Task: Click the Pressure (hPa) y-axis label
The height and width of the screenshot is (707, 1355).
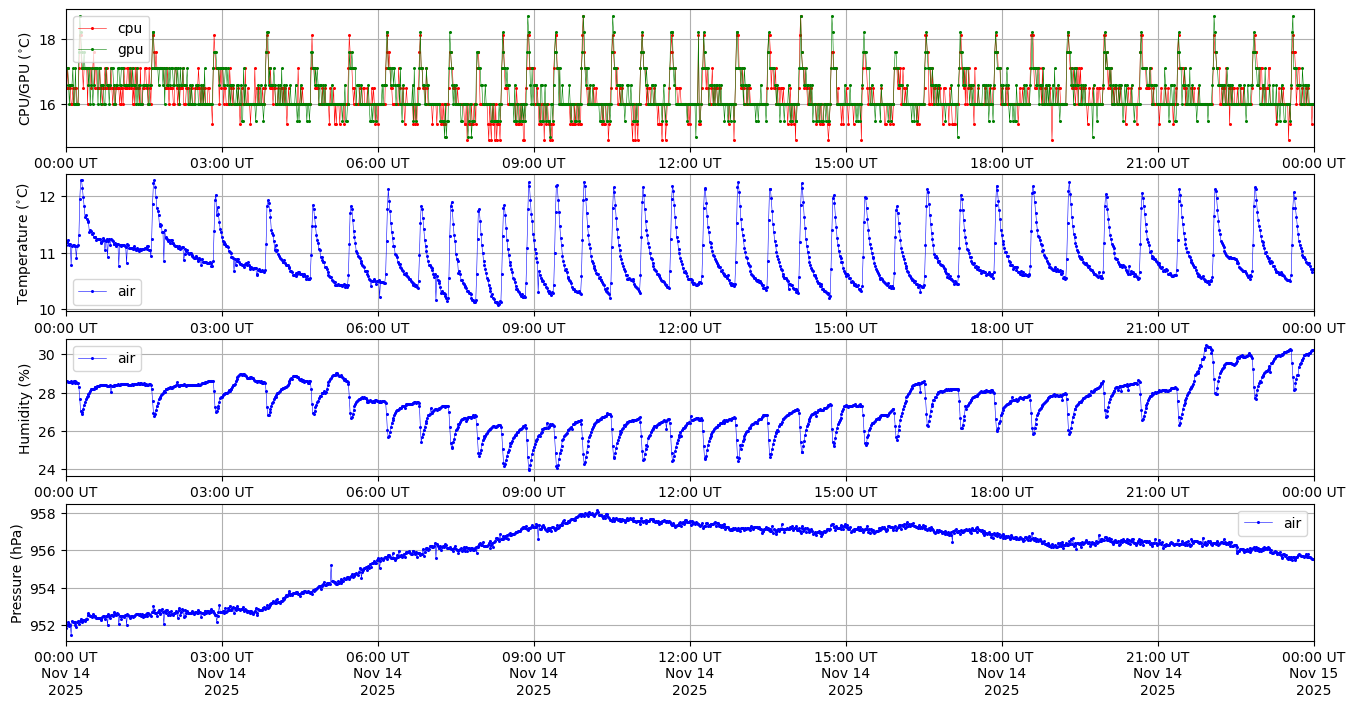Action: point(17,573)
